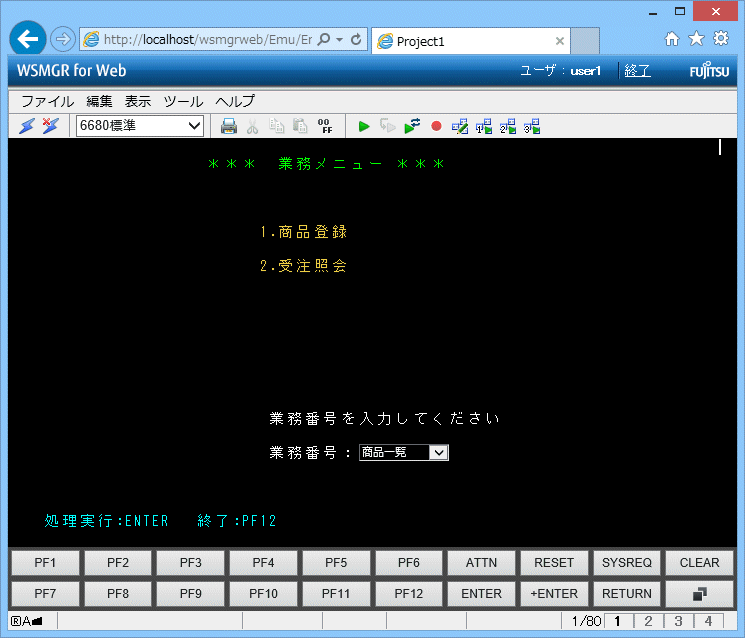Switch to session 2 in status bar
Image resolution: width=745 pixels, height=638 pixels.
click(648, 621)
